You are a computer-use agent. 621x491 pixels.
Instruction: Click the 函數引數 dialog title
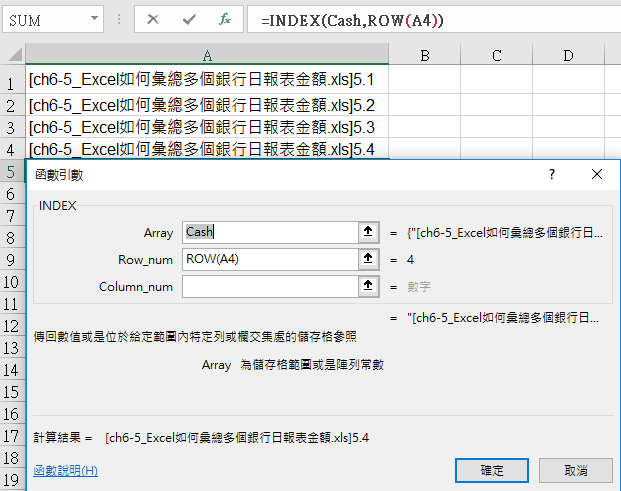point(59,175)
